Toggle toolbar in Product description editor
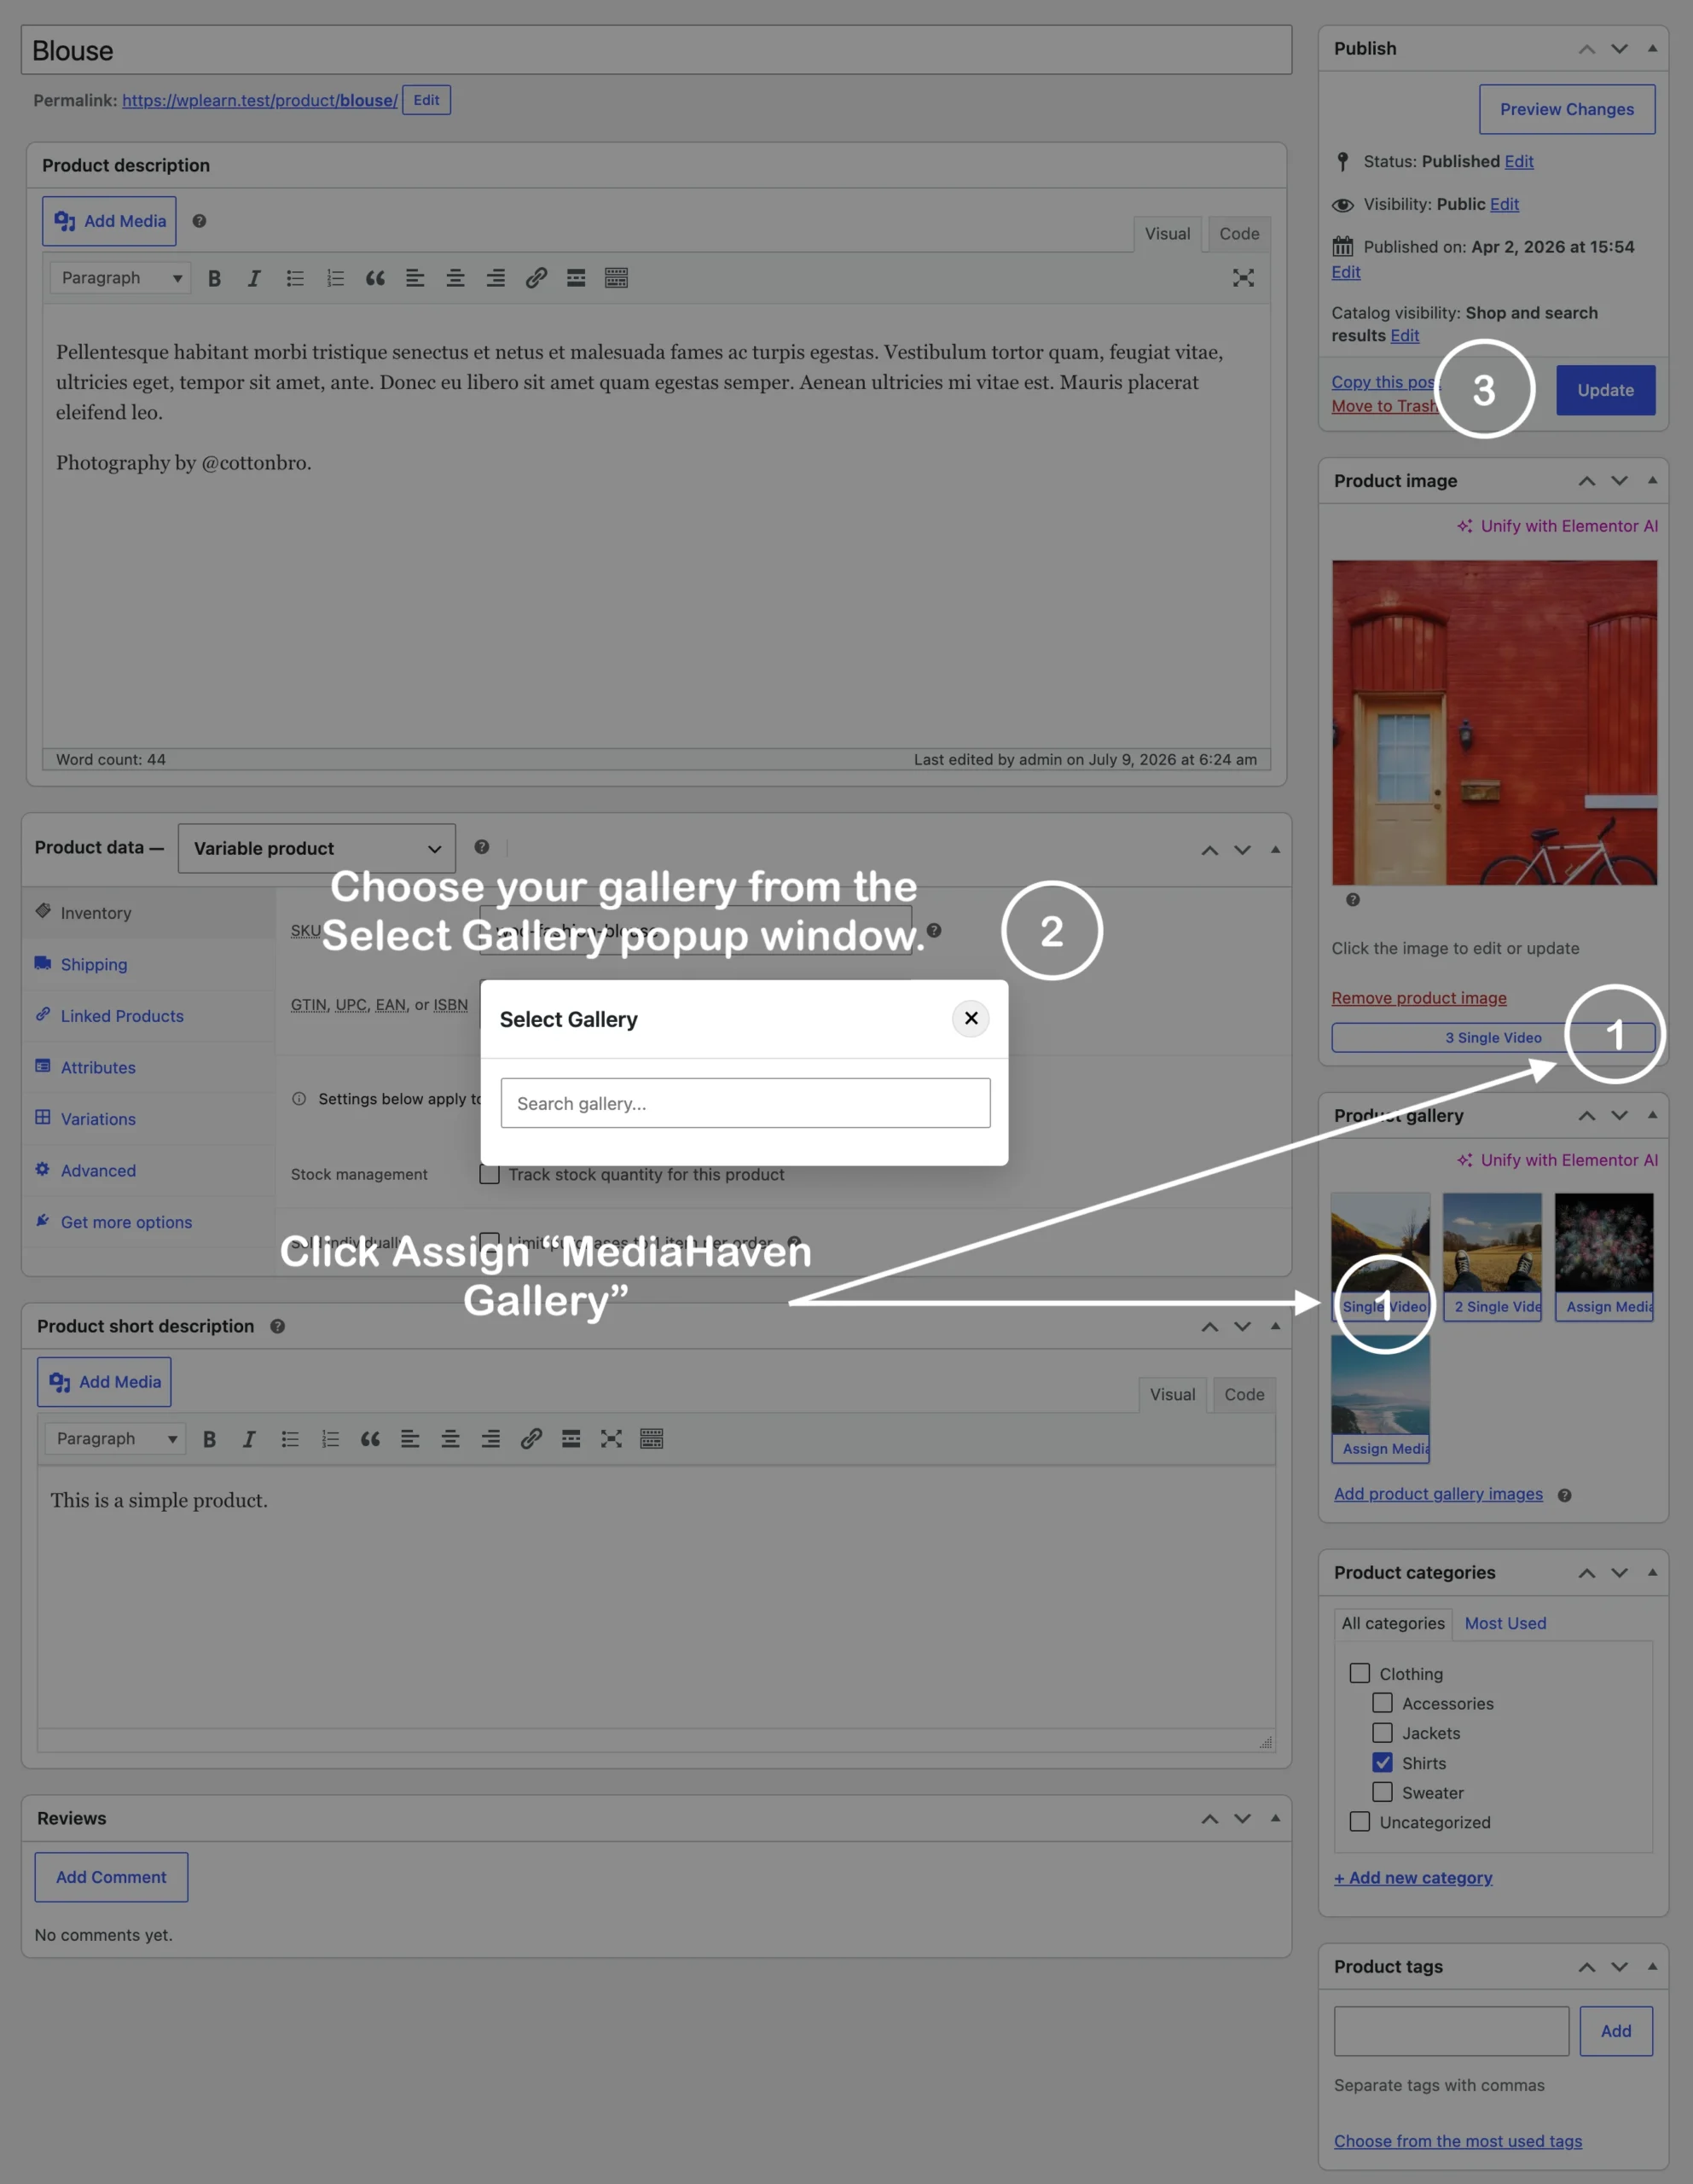This screenshot has height=2184, width=1693. click(x=616, y=279)
